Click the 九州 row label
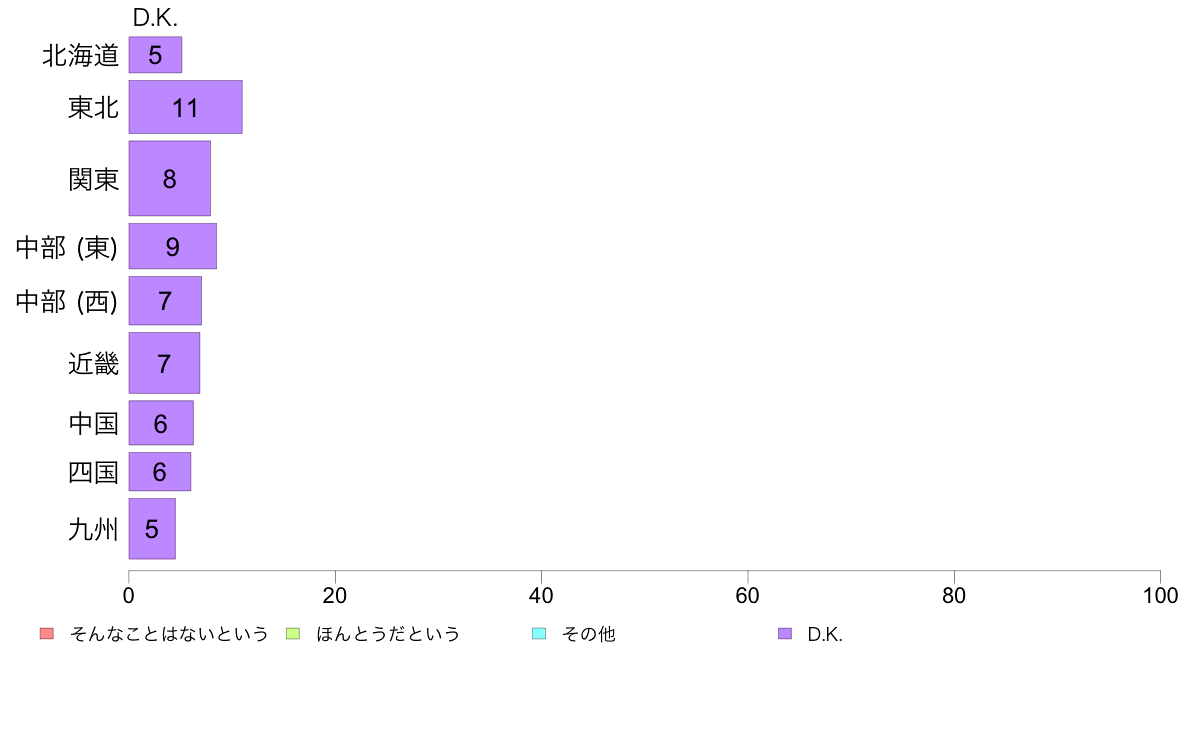Image resolution: width=1188 pixels, height=736 pixels. 93,528
